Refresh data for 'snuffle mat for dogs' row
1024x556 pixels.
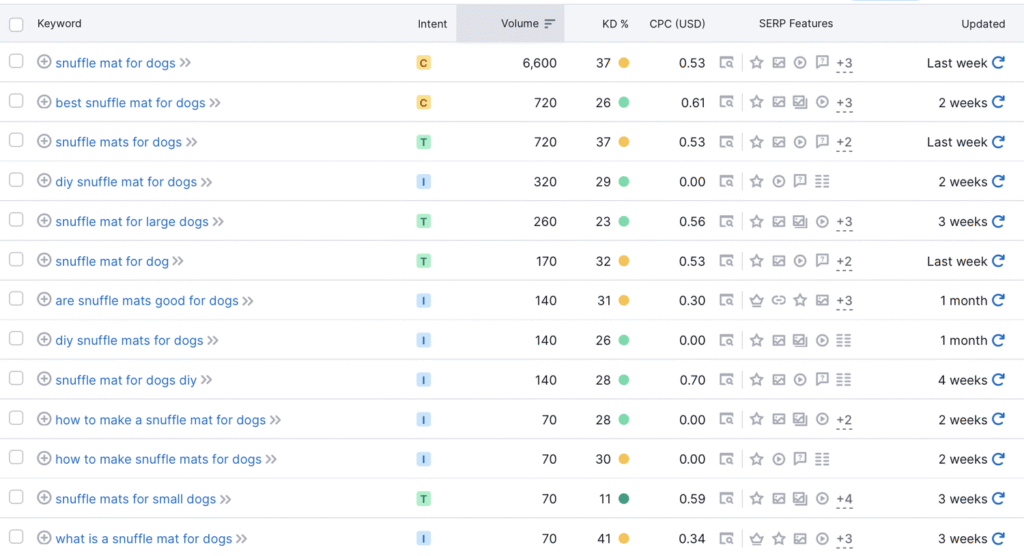998,63
